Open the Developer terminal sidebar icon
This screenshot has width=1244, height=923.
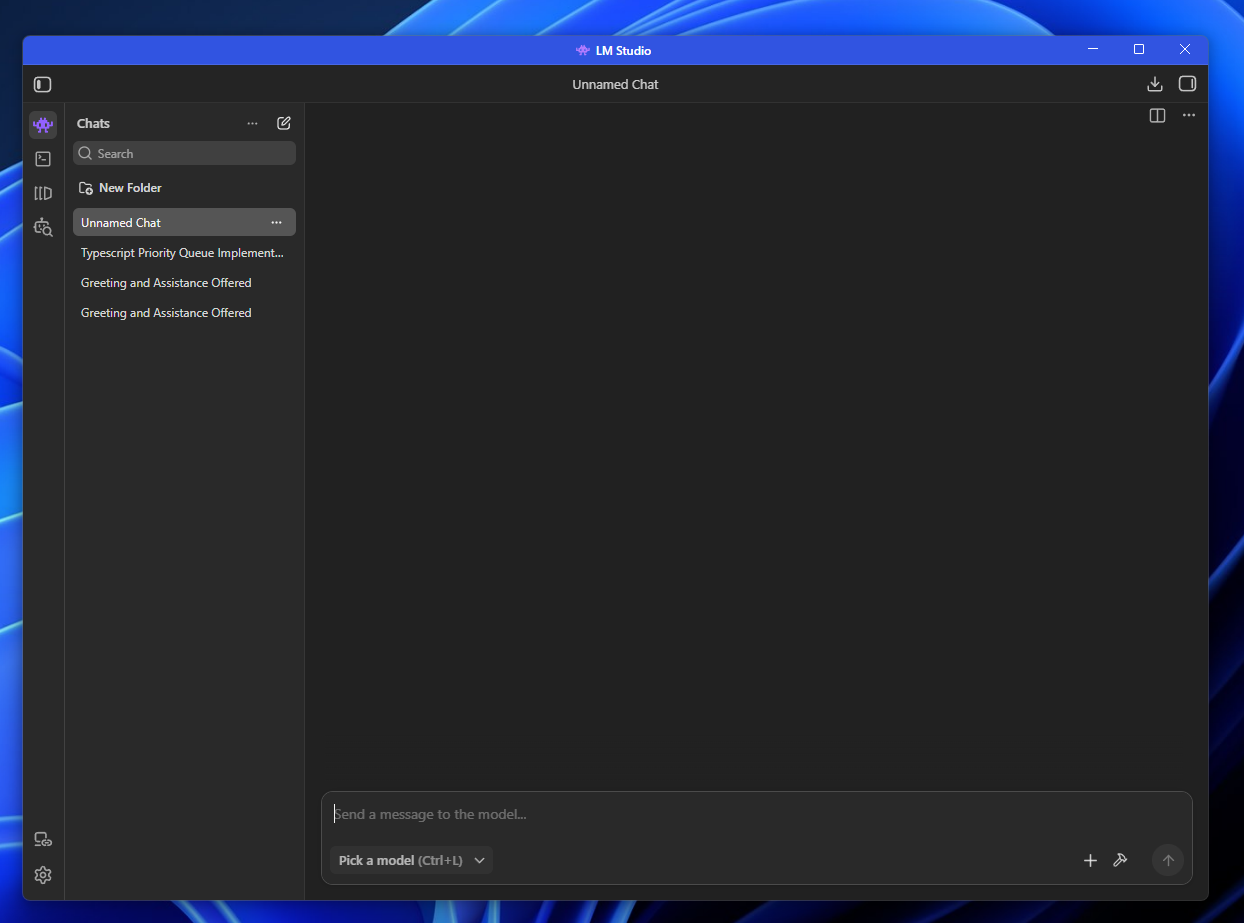pyautogui.click(x=43, y=159)
